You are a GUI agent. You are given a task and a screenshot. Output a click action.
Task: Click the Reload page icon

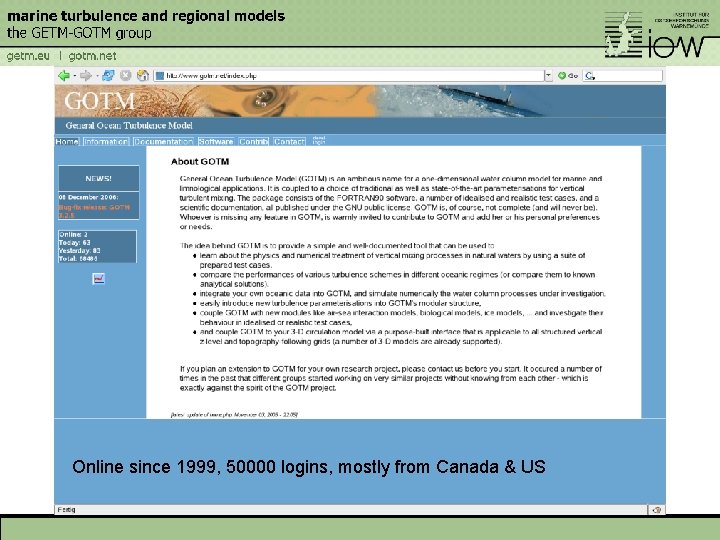tap(108, 76)
